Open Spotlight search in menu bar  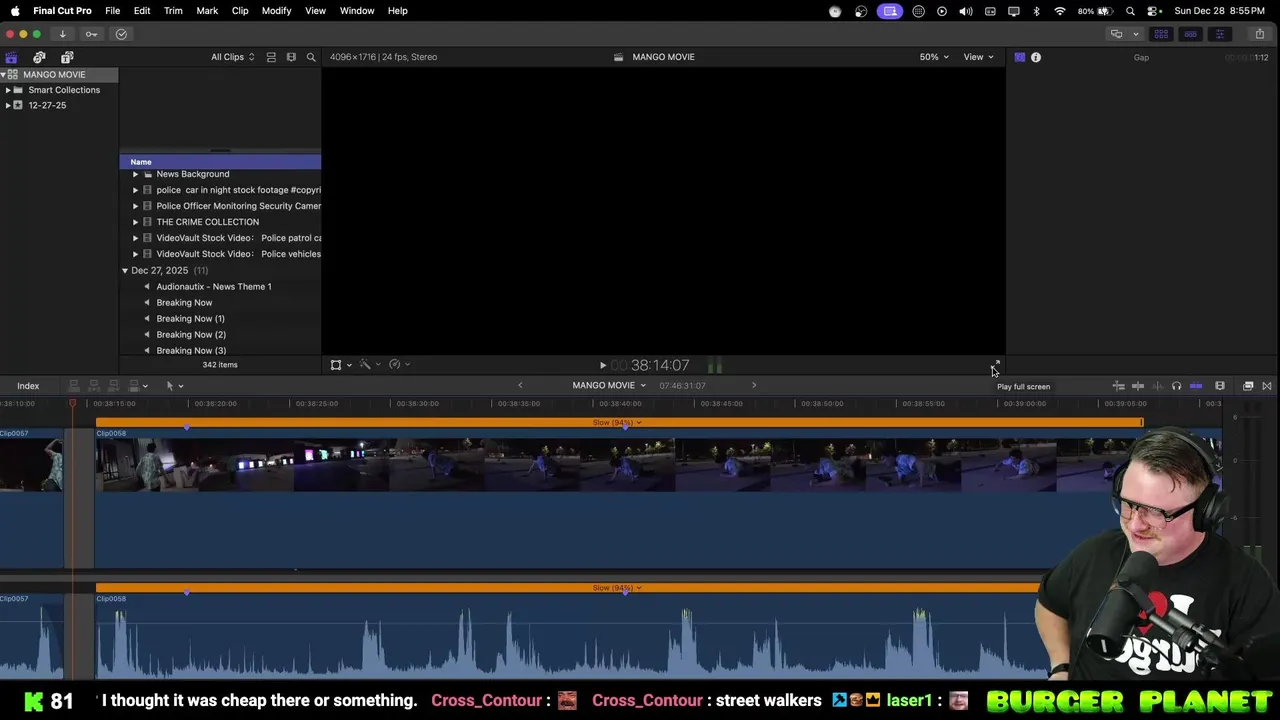(x=1130, y=11)
